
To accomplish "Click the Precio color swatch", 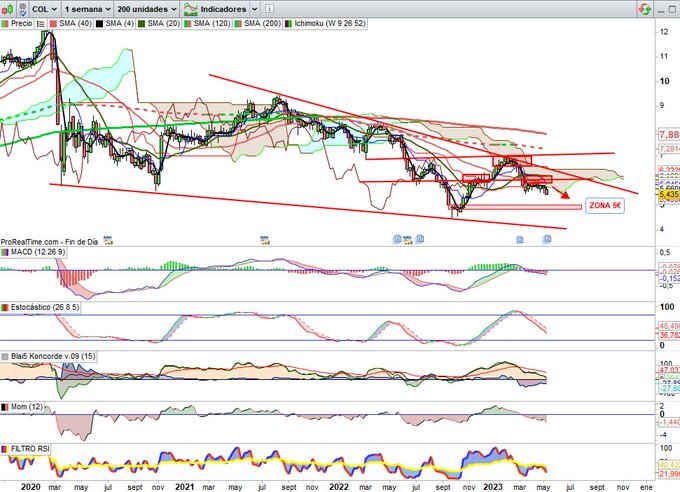I will (x=5, y=24).
